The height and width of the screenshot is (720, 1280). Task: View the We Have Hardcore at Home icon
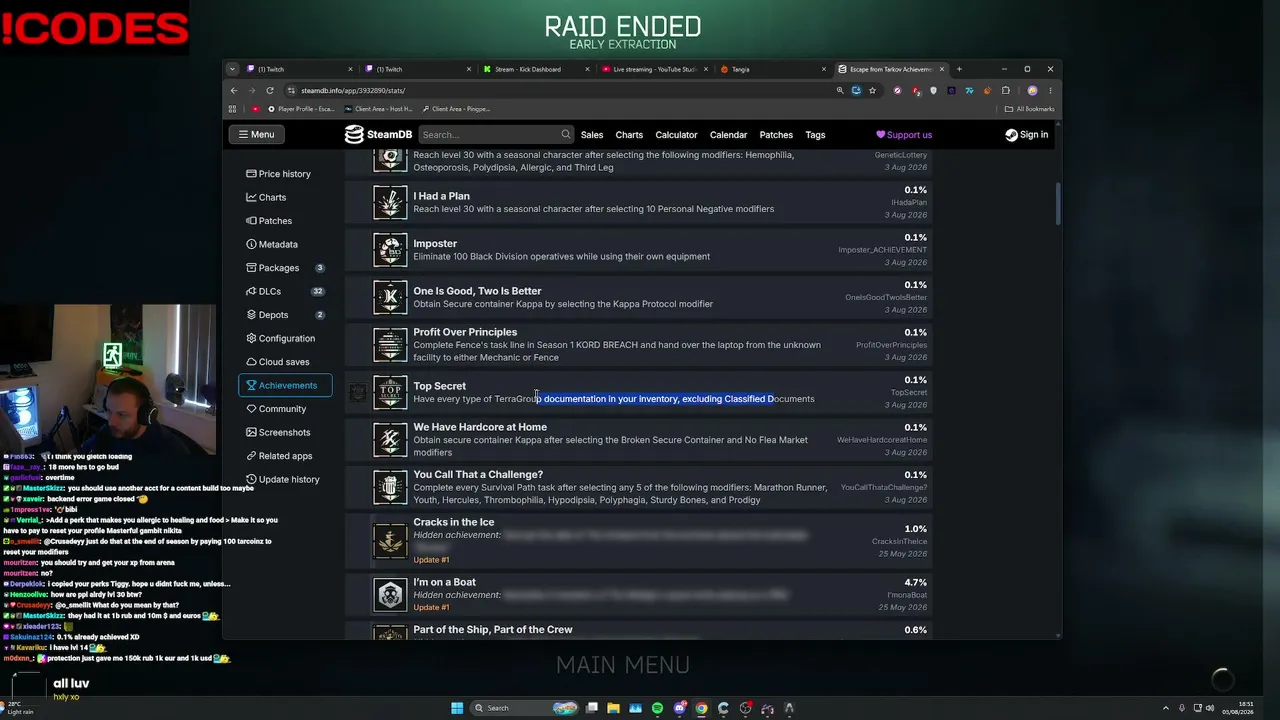coord(390,440)
